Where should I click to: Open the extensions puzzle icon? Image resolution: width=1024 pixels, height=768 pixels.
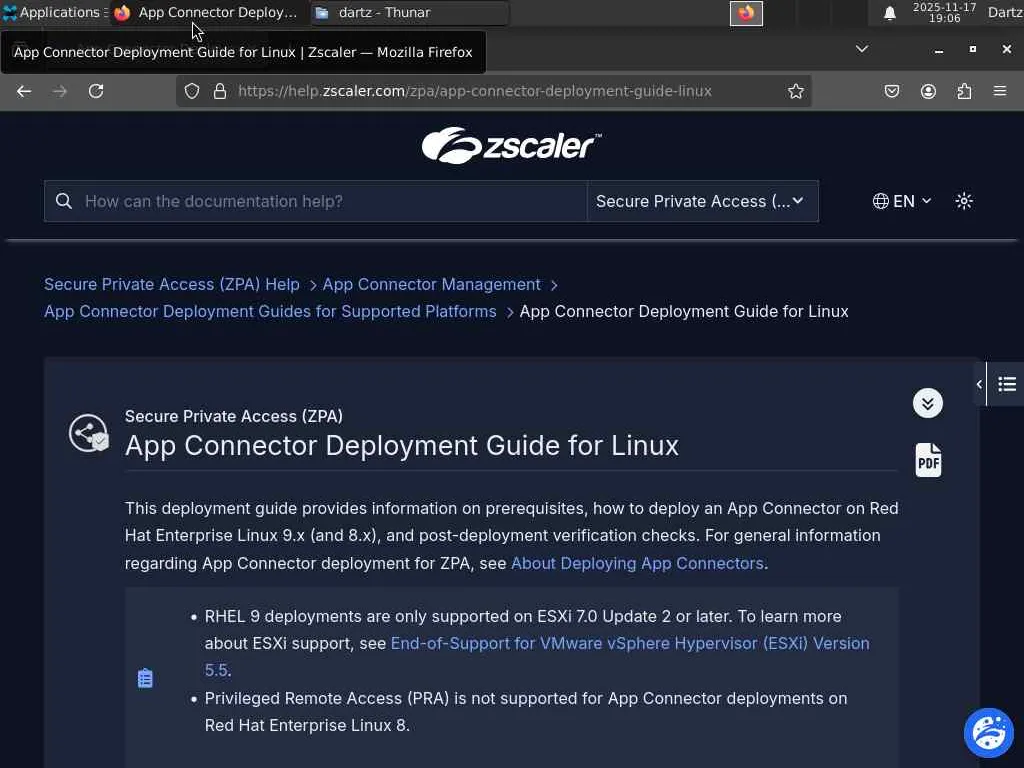tap(964, 91)
